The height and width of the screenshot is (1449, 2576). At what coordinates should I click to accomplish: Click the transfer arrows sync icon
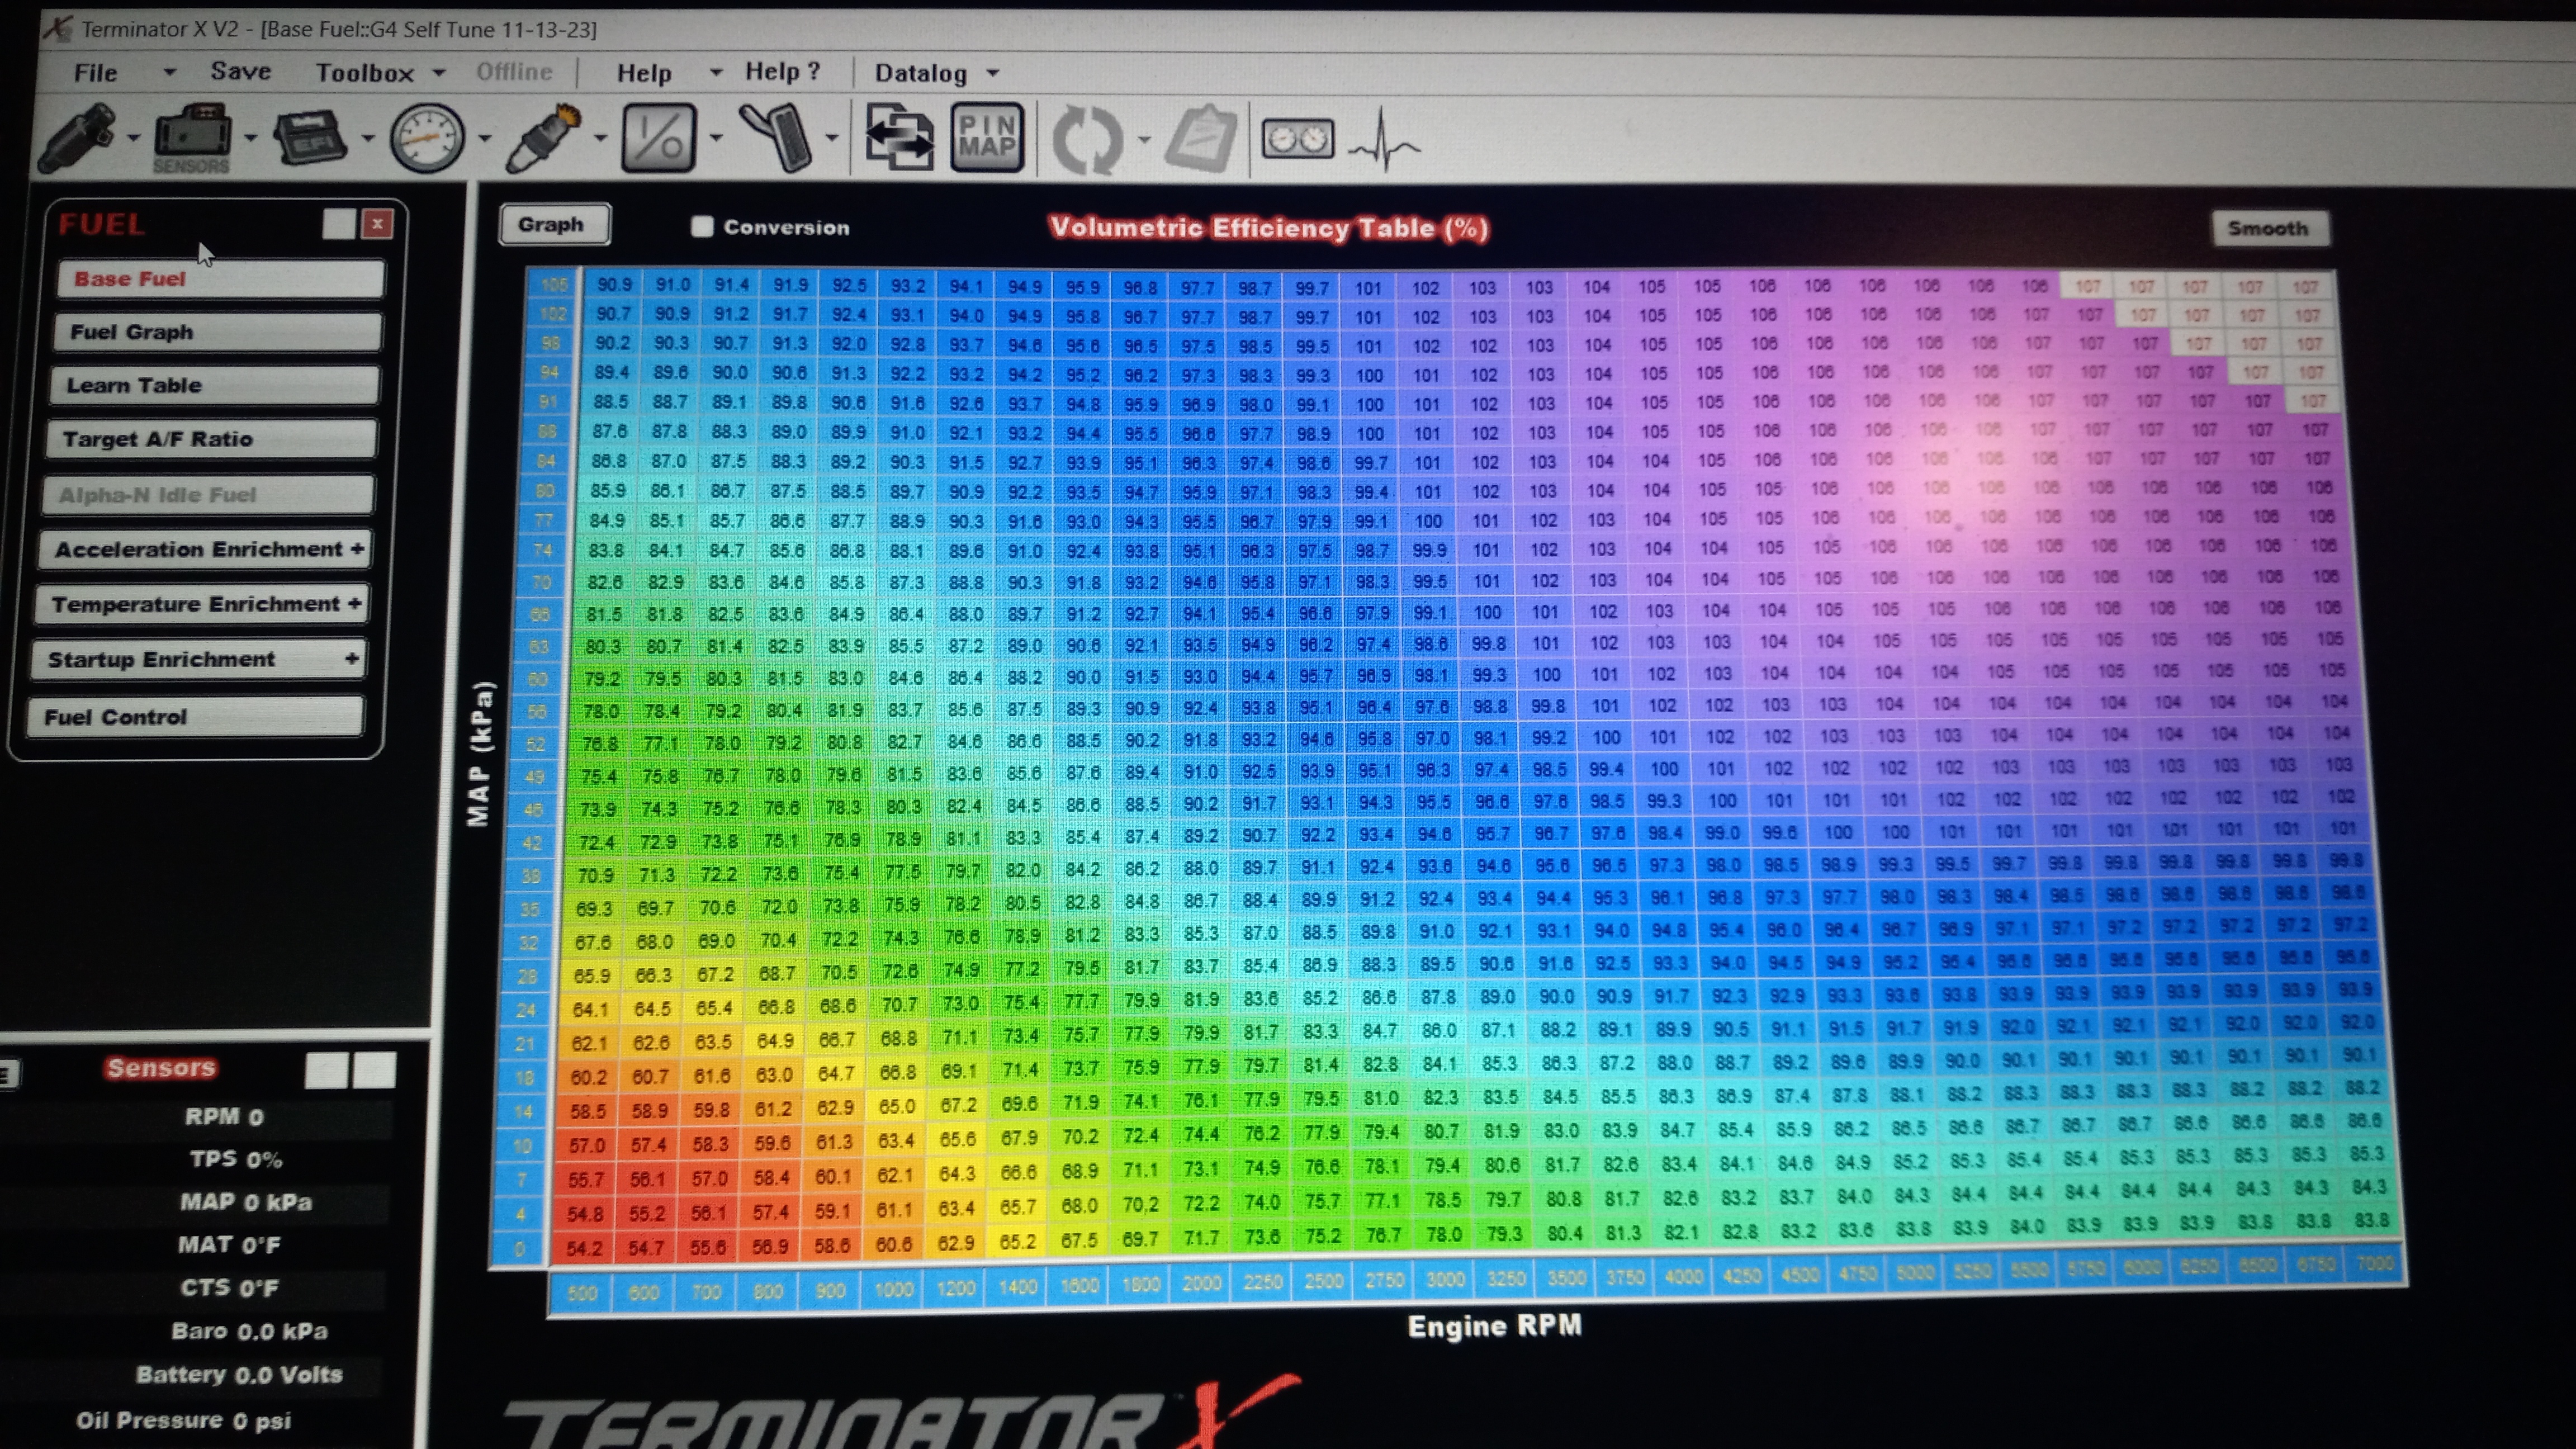pyautogui.click(x=899, y=138)
